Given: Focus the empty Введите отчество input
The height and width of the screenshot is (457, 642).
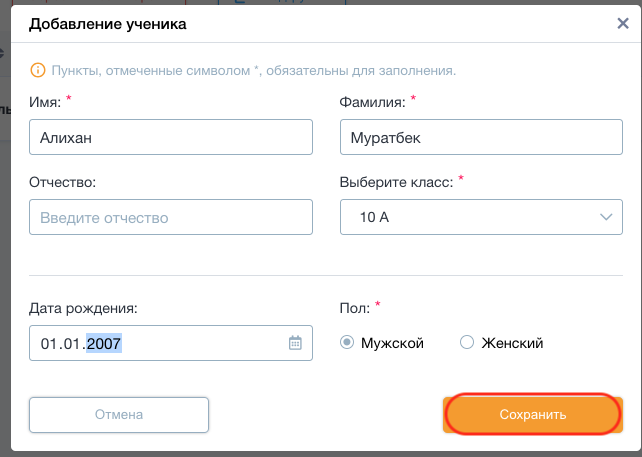Looking at the screenshot, I should click(x=171, y=217).
